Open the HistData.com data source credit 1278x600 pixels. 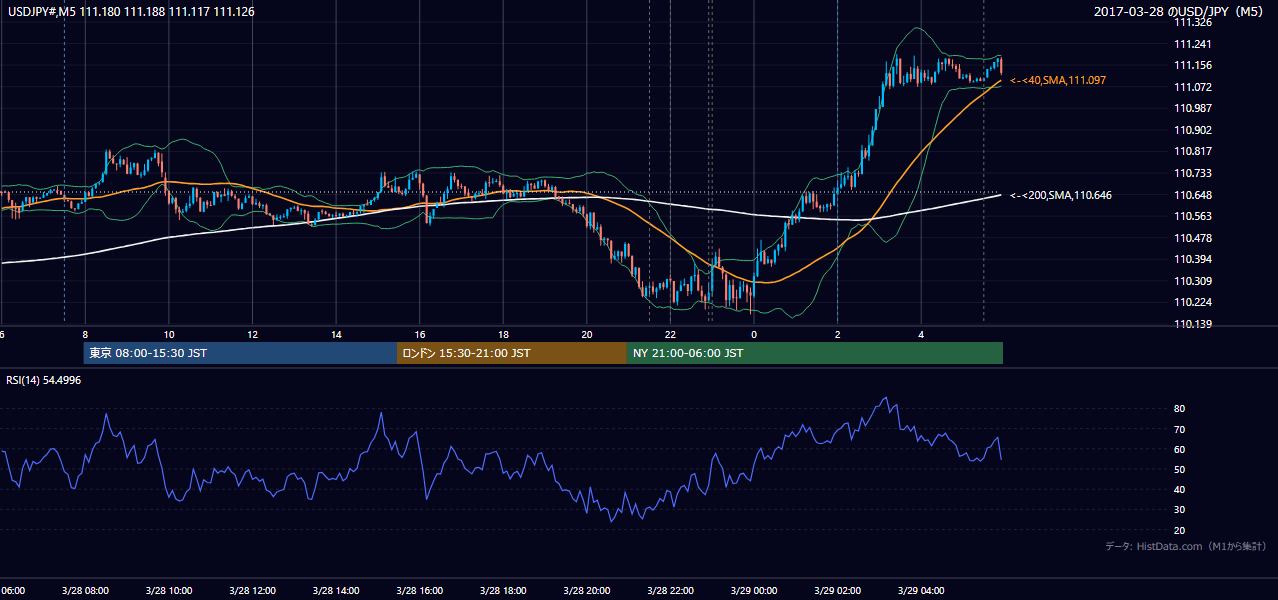pyautogui.click(x=1185, y=546)
